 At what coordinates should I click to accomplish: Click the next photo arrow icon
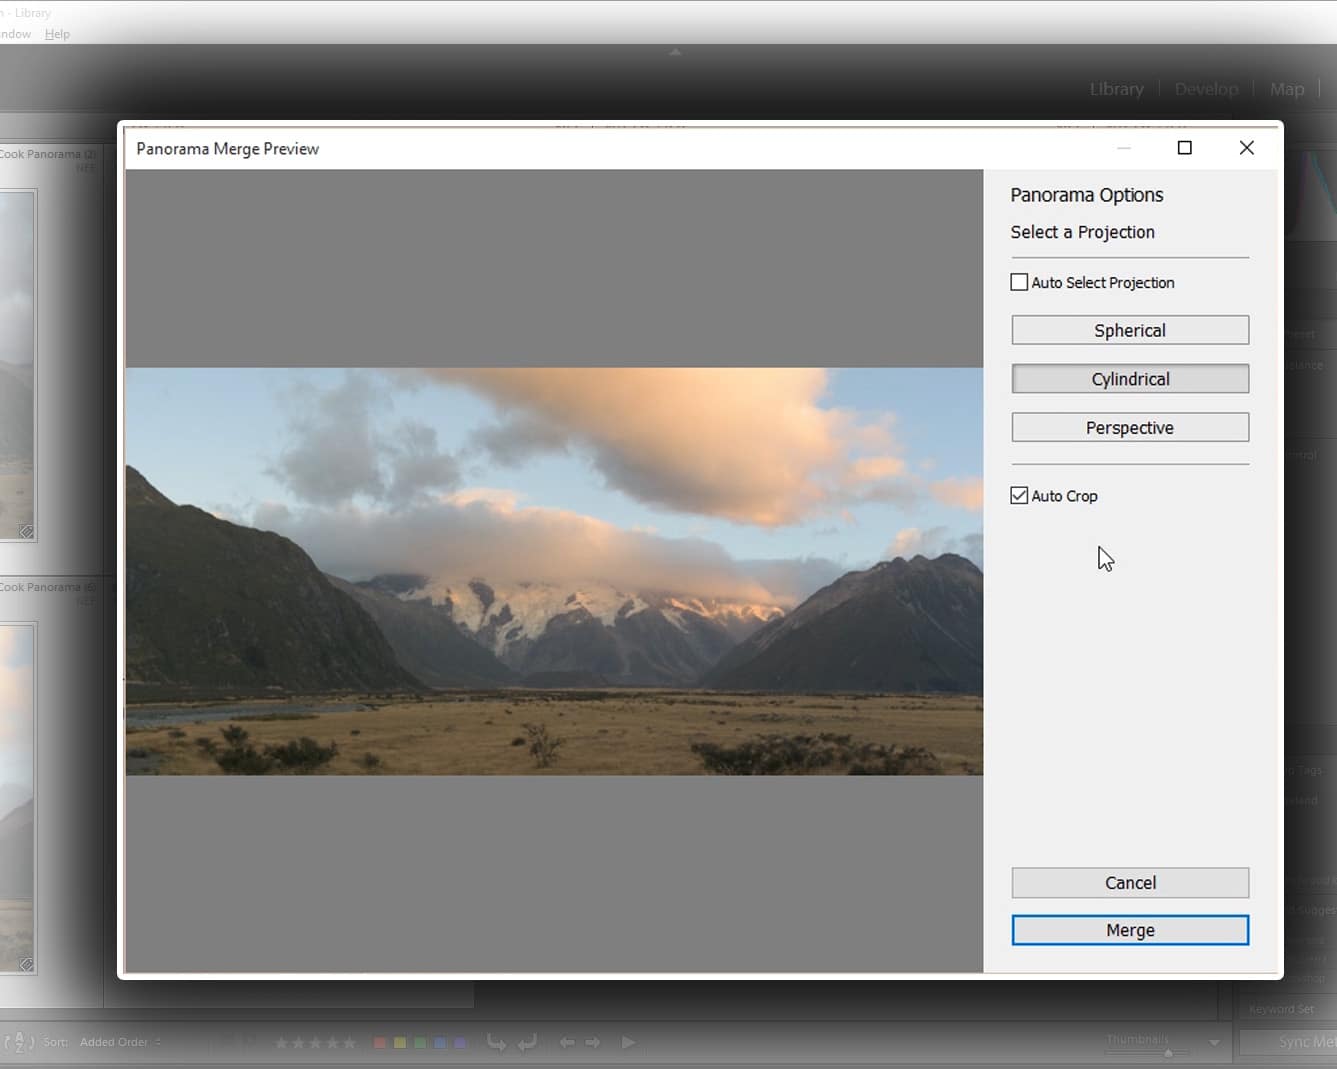593,1042
